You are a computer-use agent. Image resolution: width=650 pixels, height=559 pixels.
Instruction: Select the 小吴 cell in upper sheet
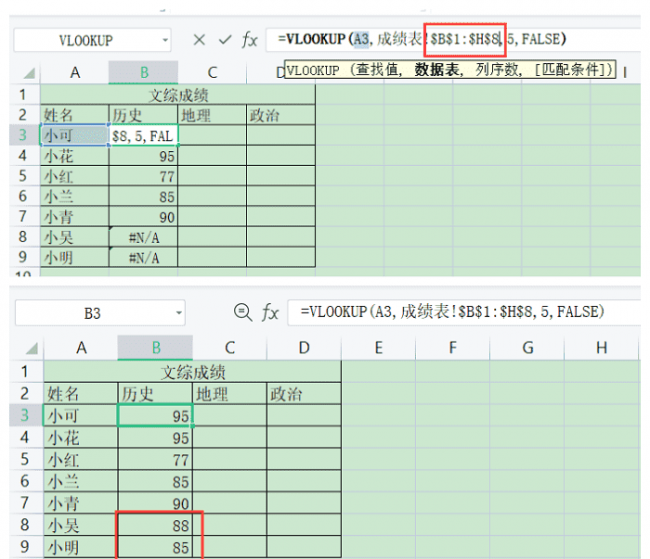pos(75,237)
